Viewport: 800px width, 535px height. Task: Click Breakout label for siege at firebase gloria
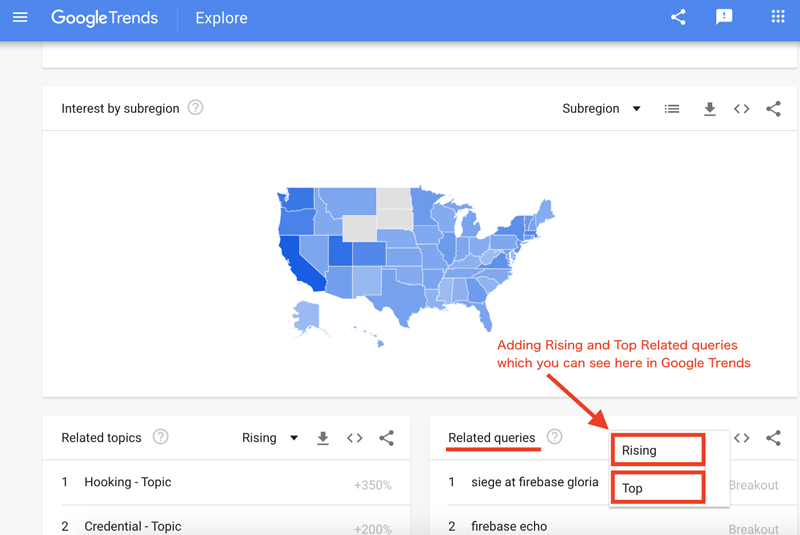tap(754, 485)
